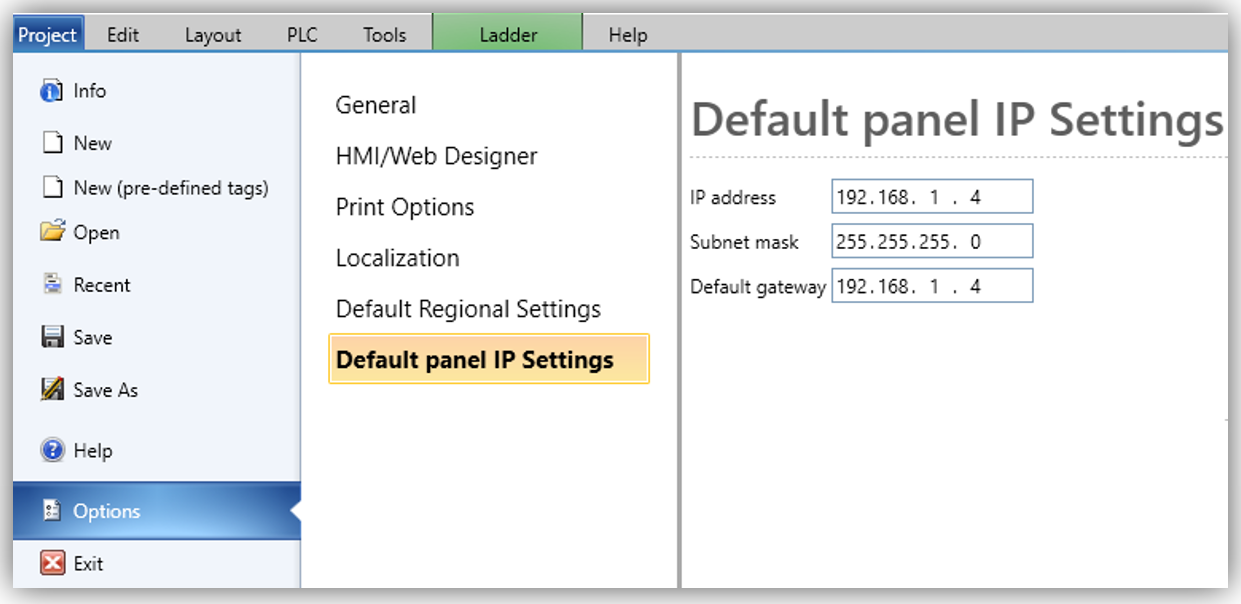This screenshot has width=1241, height=604.
Task: Click the Info icon in sidebar
Action: click(52, 91)
